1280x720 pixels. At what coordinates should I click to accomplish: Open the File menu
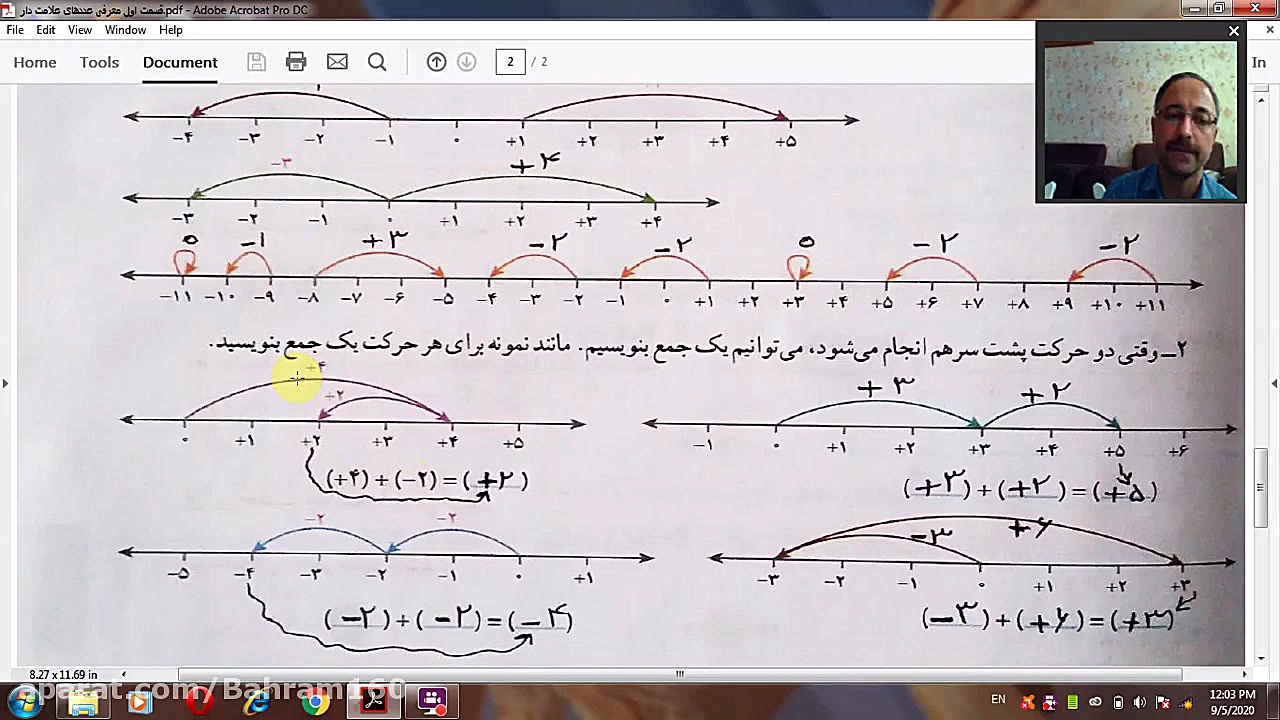[x=15, y=30]
